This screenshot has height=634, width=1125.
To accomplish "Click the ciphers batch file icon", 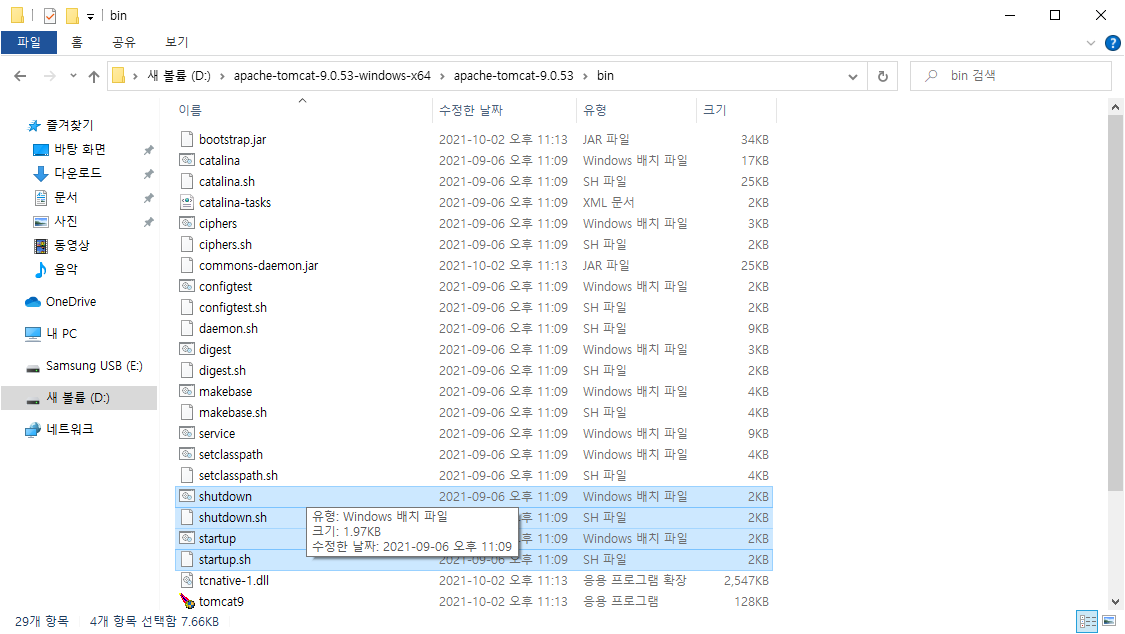I will pos(187,223).
